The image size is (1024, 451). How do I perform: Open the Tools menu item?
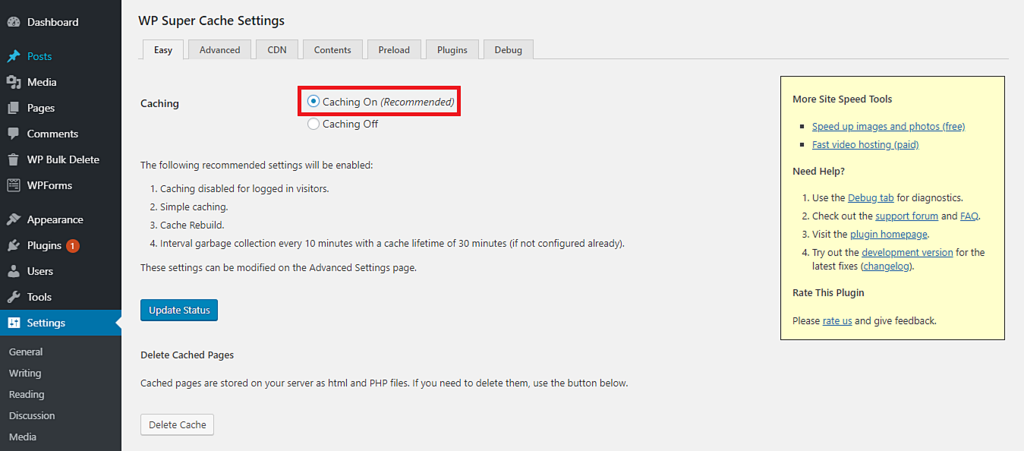click(60, 297)
